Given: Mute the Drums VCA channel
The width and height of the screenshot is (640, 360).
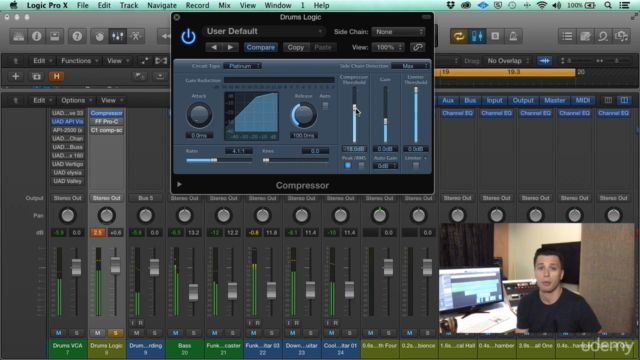Looking at the screenshot, I should pos(58,333).
